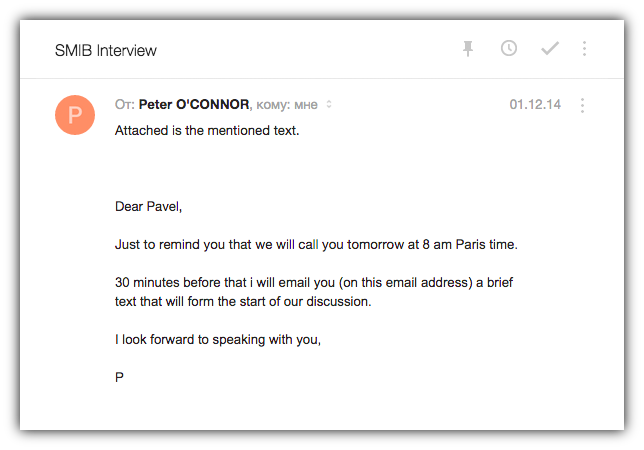Click the orange P sender avatar
This screenshot has width=644, height=450.
75,116
